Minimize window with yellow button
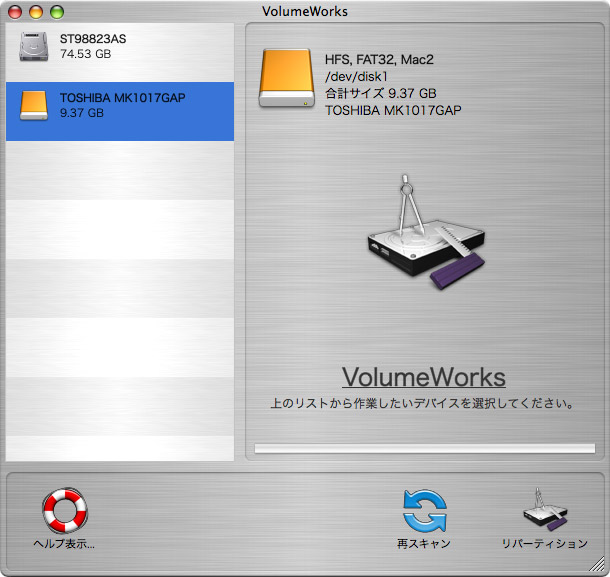Viewport: 610px width, 577px height. click(36, 12)
